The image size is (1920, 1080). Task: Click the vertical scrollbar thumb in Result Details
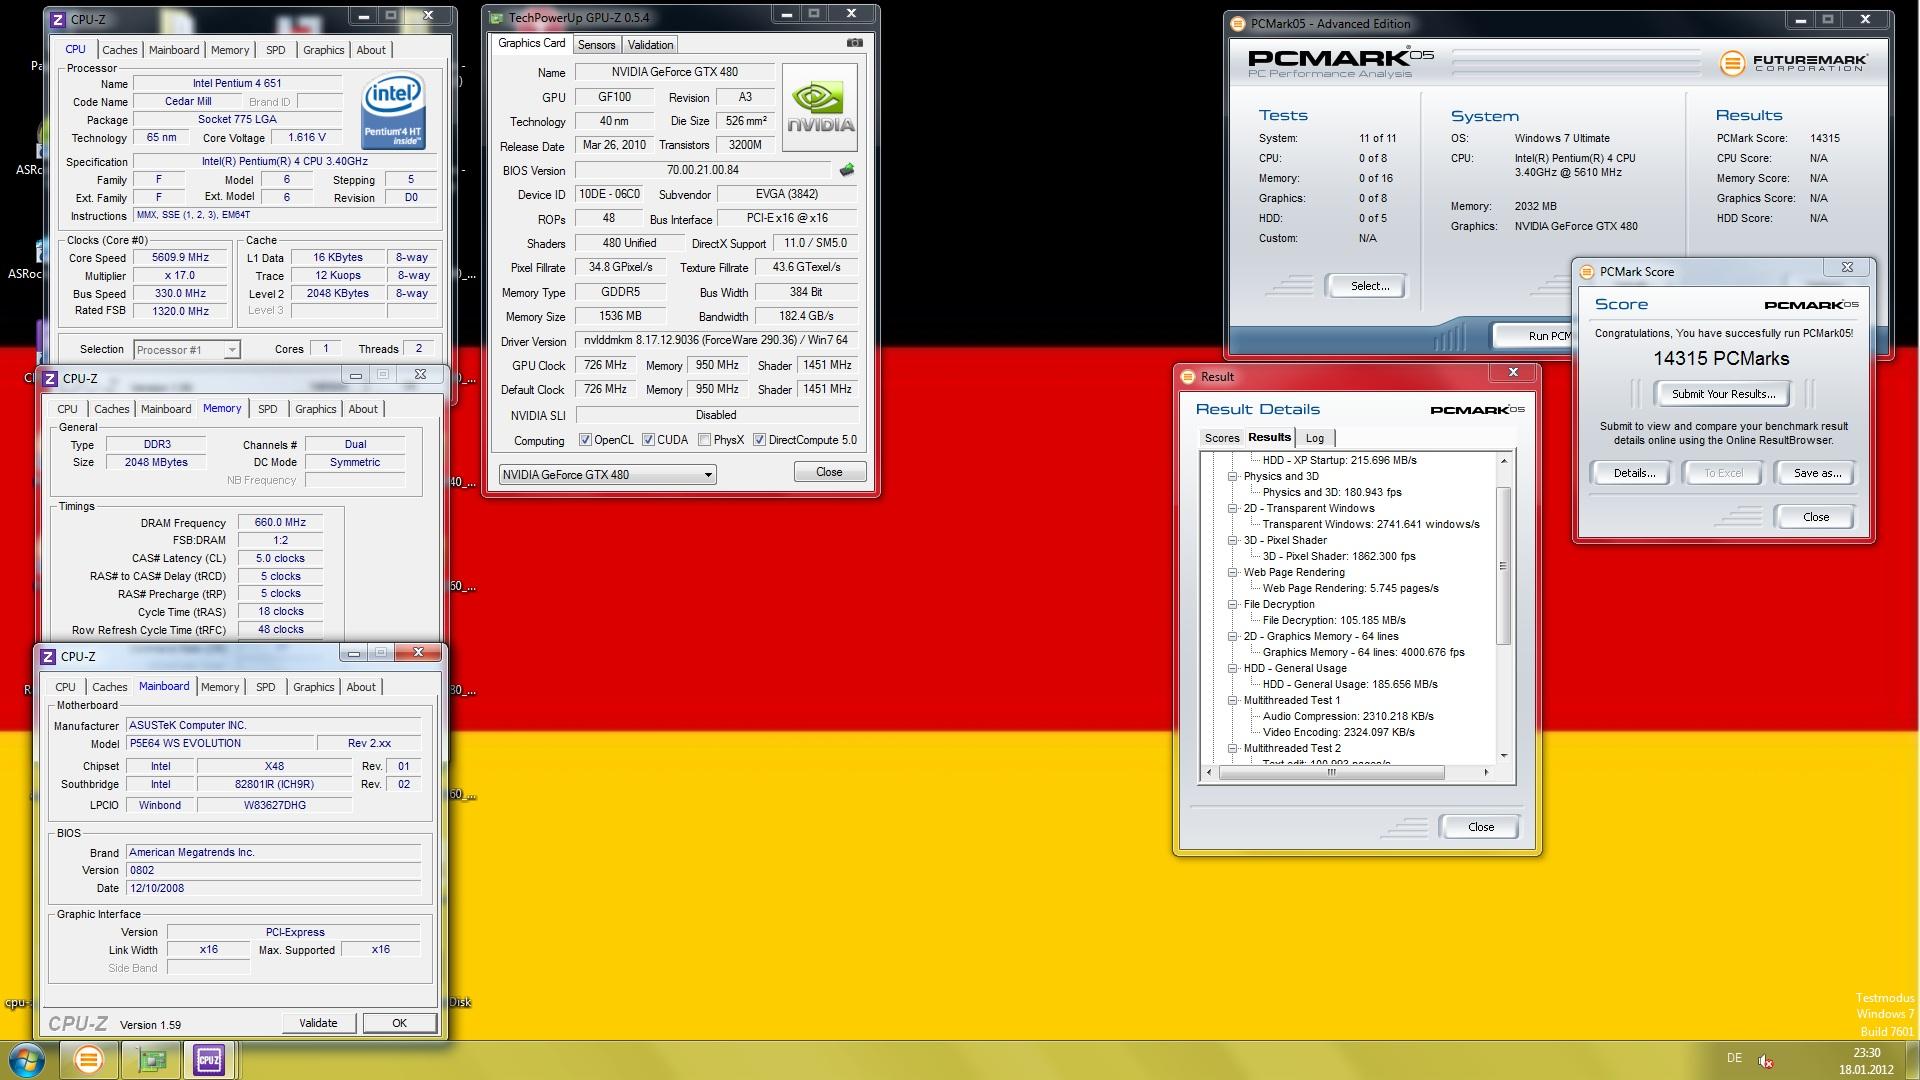[1503, 566]
